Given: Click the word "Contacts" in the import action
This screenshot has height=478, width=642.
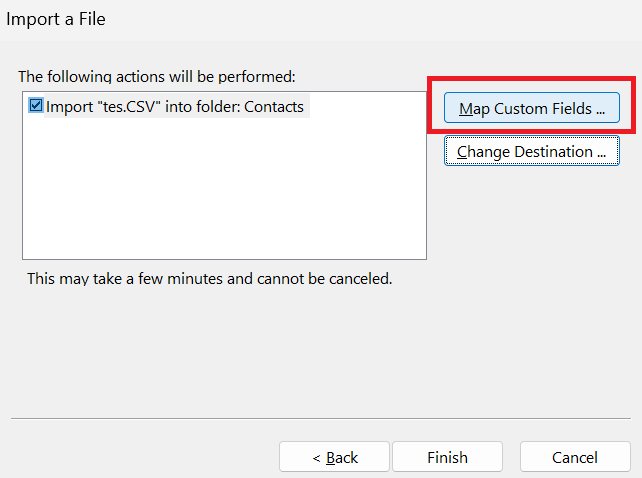Looking at the screenshot, I should [x=273, y=106].
